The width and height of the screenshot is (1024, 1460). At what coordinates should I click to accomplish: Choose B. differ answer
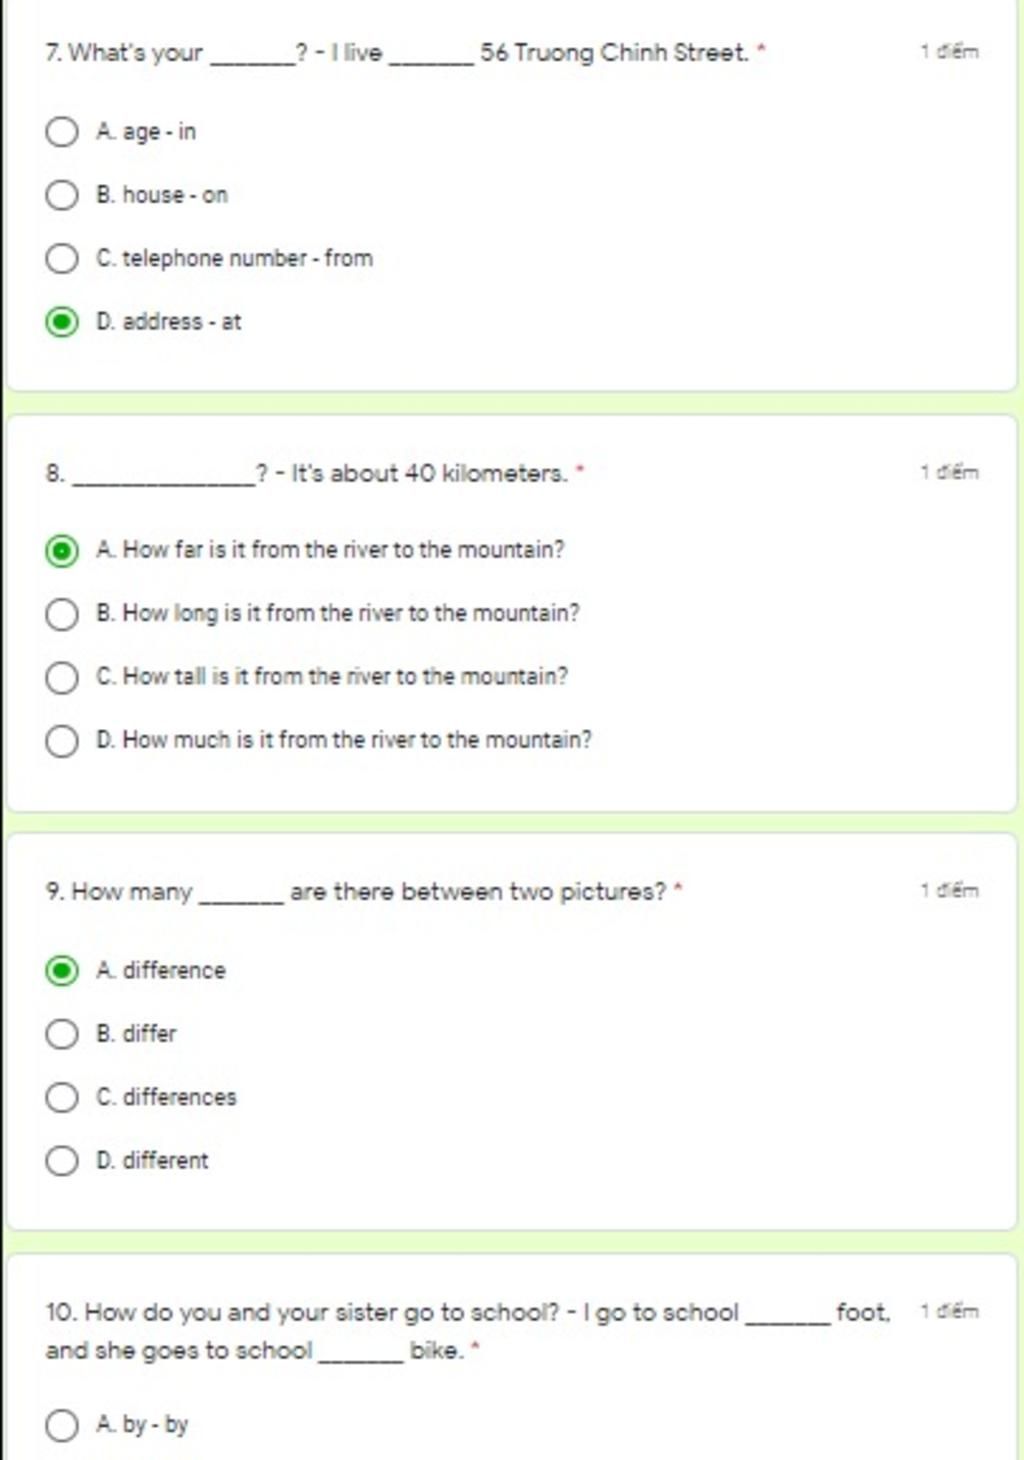coord(62,1034)
